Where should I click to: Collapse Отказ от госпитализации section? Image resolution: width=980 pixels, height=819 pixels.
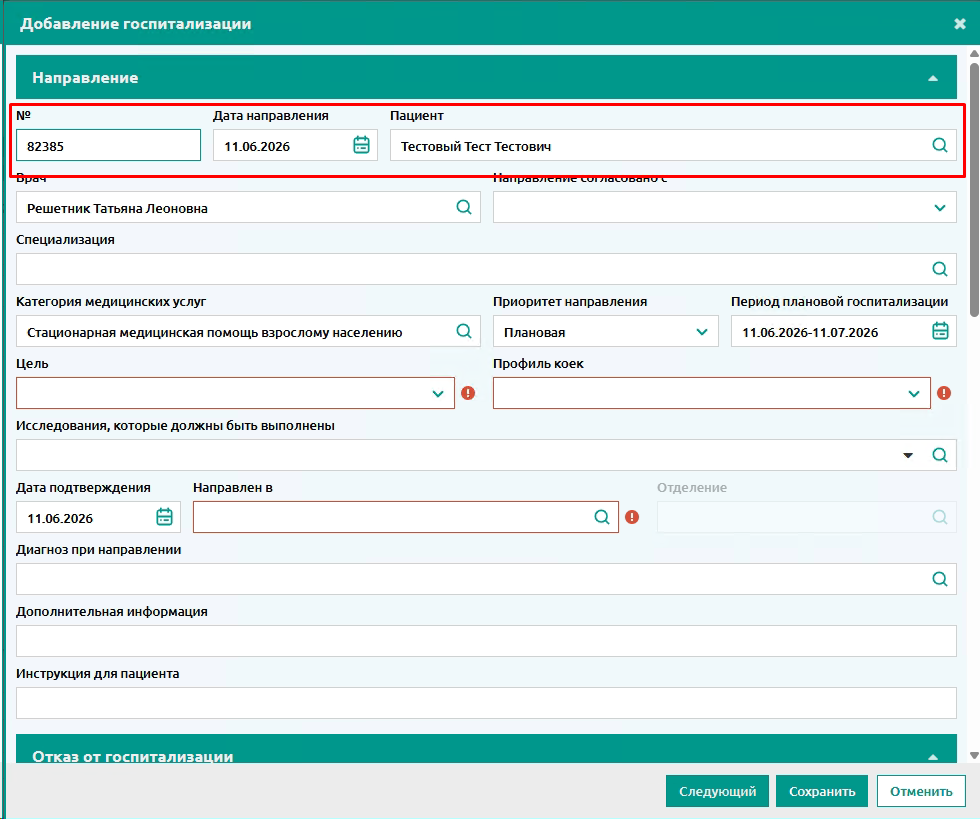tap(933, 756)
